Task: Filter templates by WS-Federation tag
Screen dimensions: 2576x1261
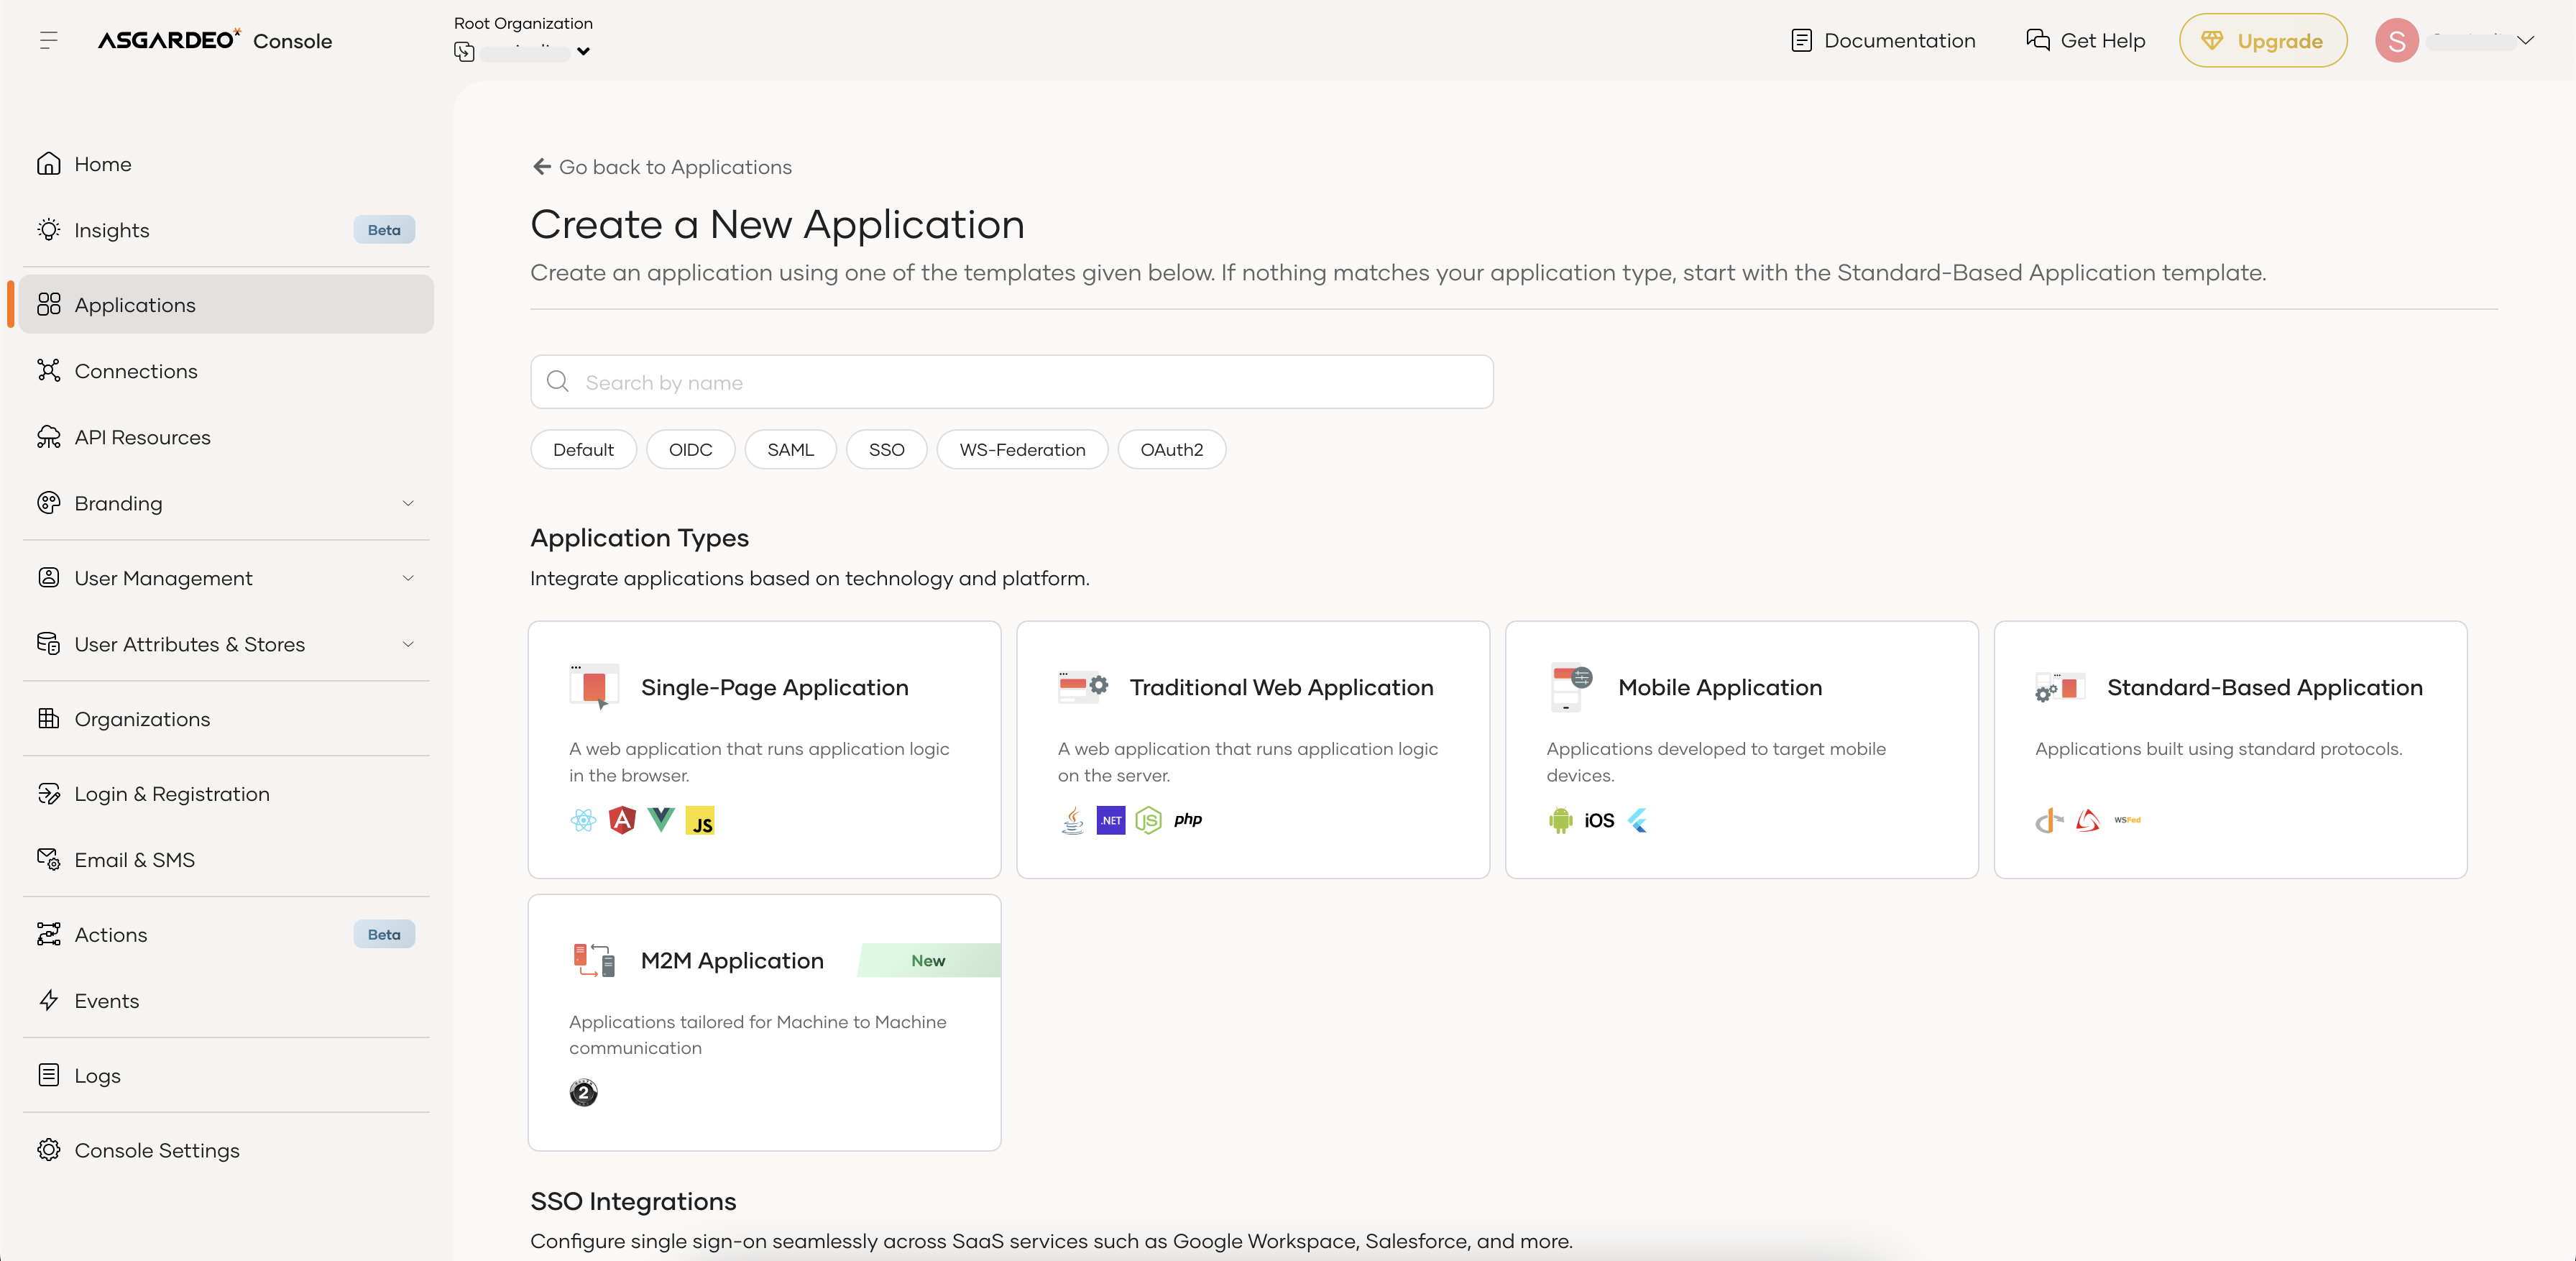Action: [1022, 450]
